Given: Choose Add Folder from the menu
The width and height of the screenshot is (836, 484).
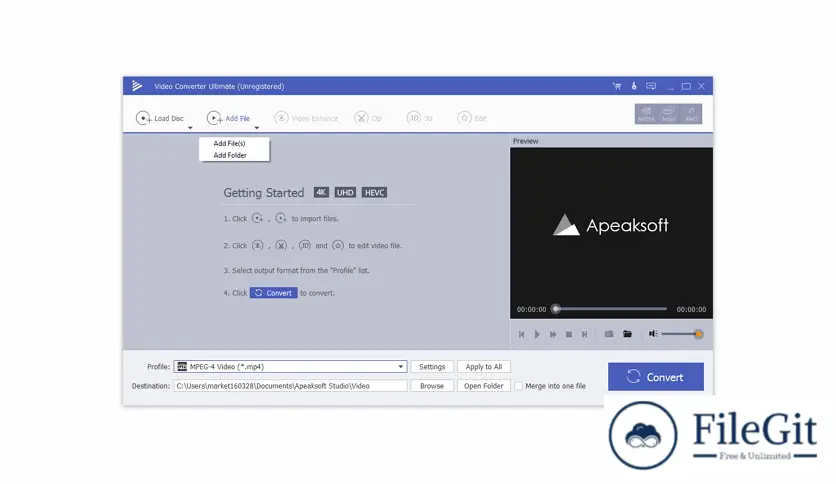Looking at the screenshot, I should pyautogui.click(x=230, y=155).
